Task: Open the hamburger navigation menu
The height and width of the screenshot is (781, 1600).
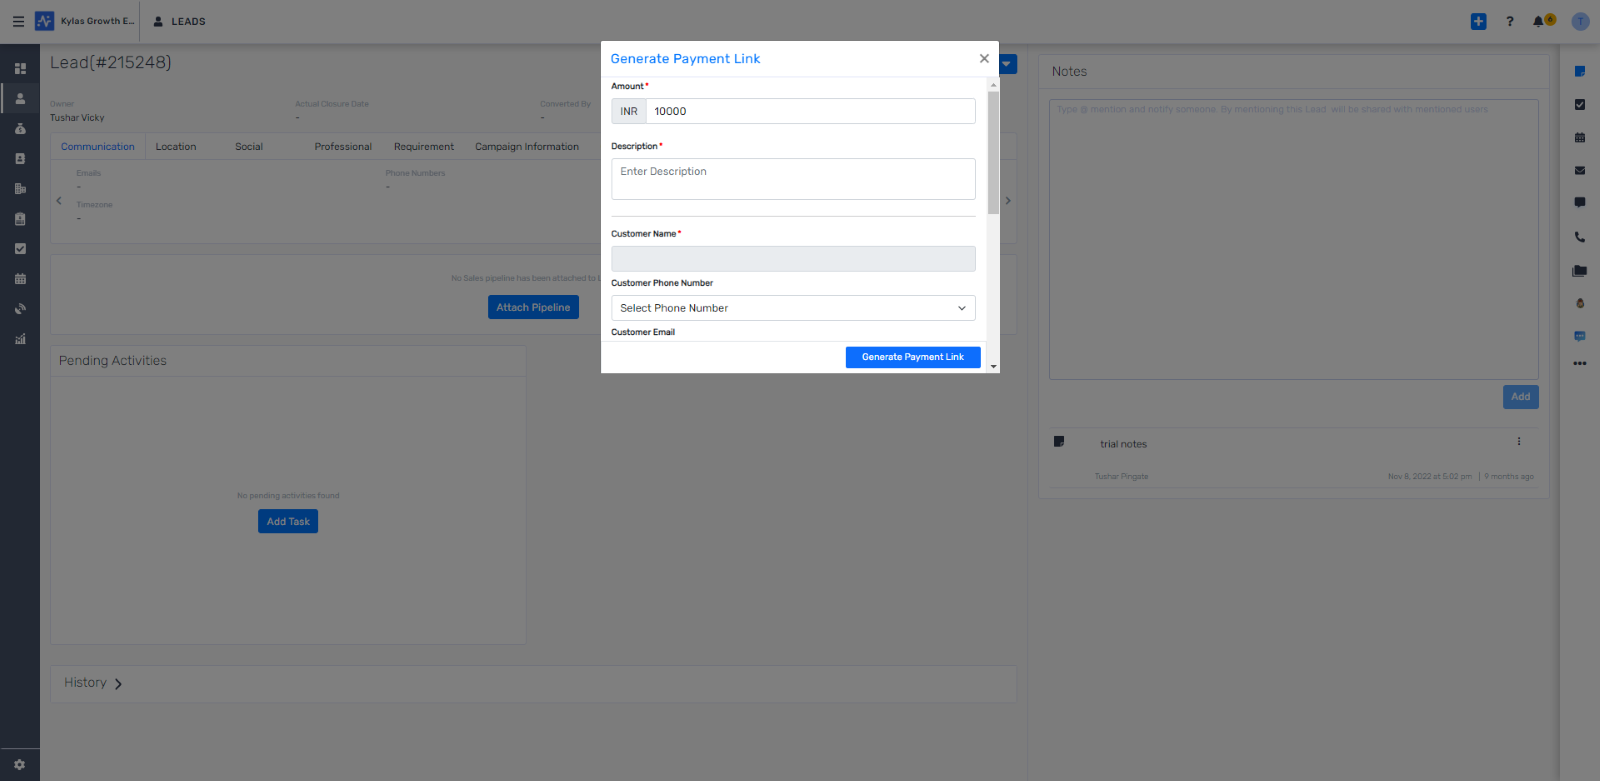Action: tap(18, 21)
